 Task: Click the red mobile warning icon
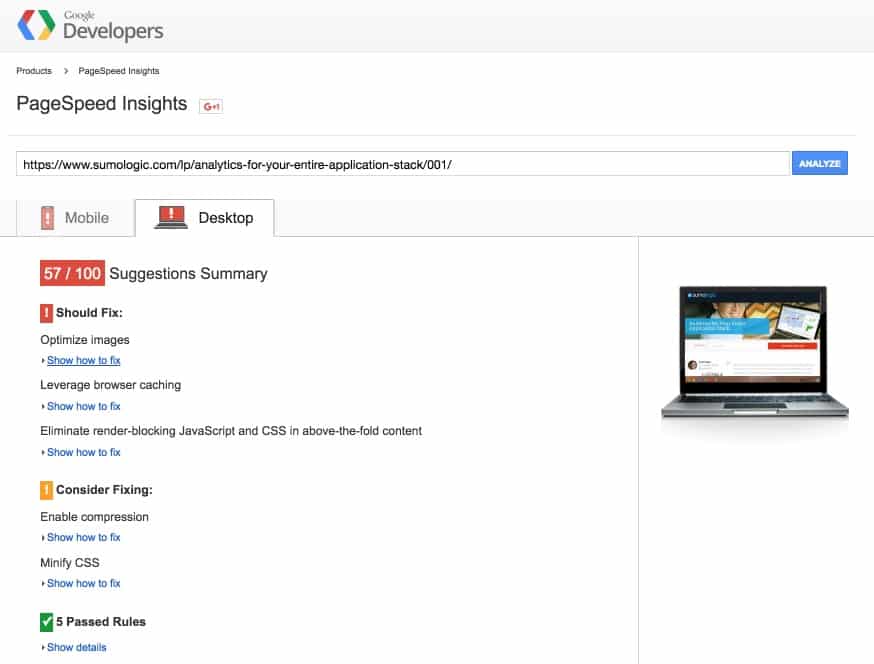coord(48,217)
